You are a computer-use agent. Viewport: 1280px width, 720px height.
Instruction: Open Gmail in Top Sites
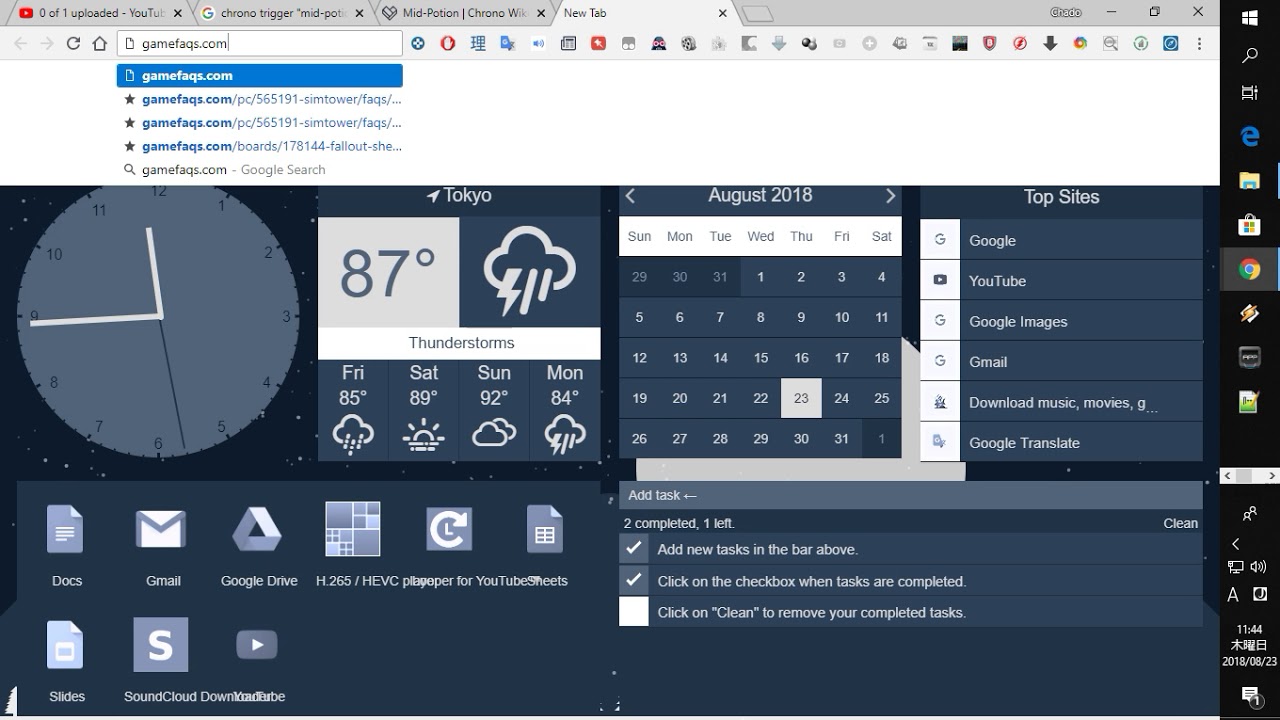[1061, 362]
